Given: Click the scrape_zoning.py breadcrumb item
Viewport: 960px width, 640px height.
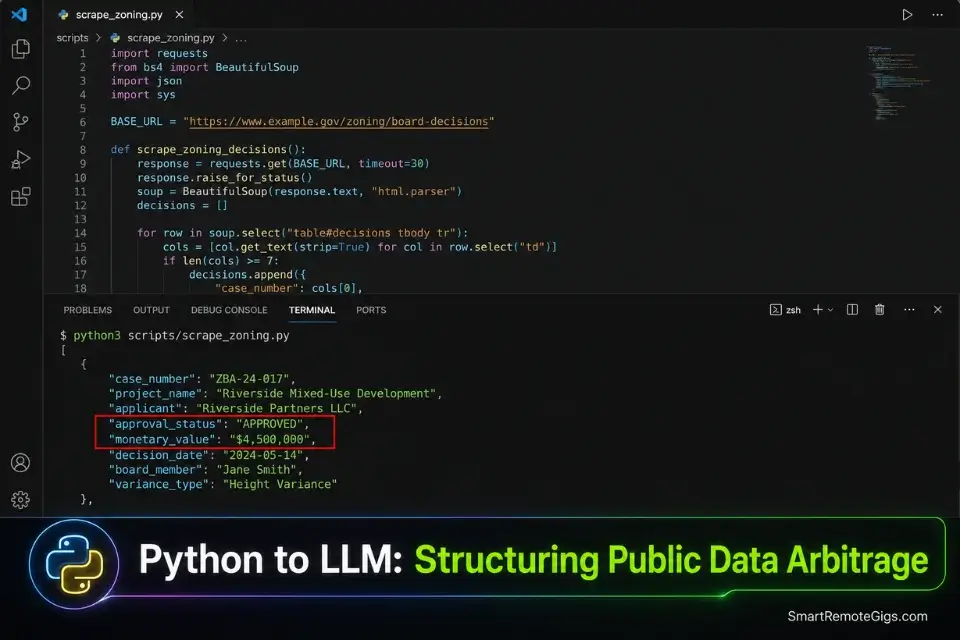Looking at the screenshot, I should (163, 38).
